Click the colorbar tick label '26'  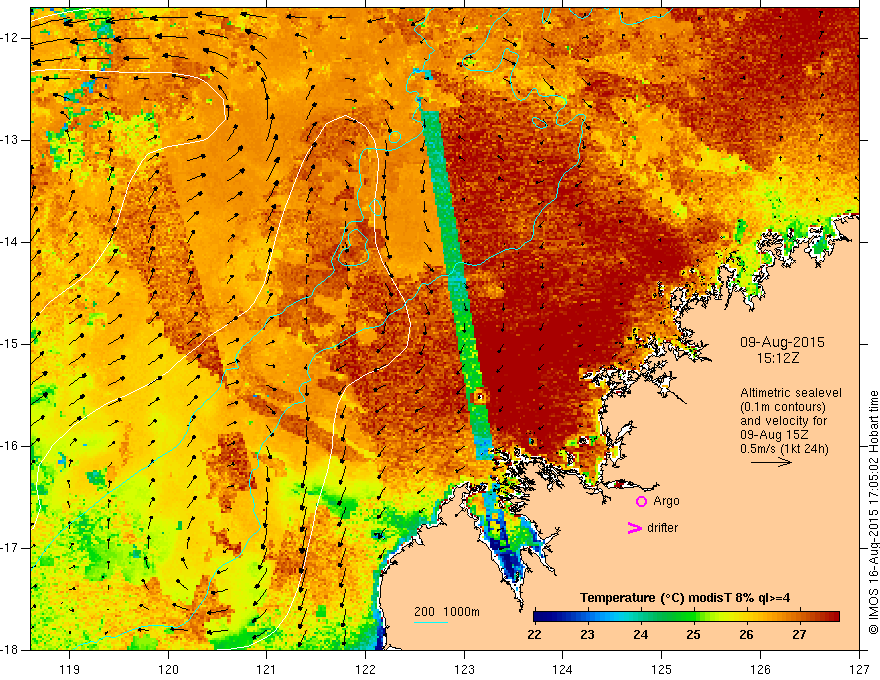pos(746,635)
